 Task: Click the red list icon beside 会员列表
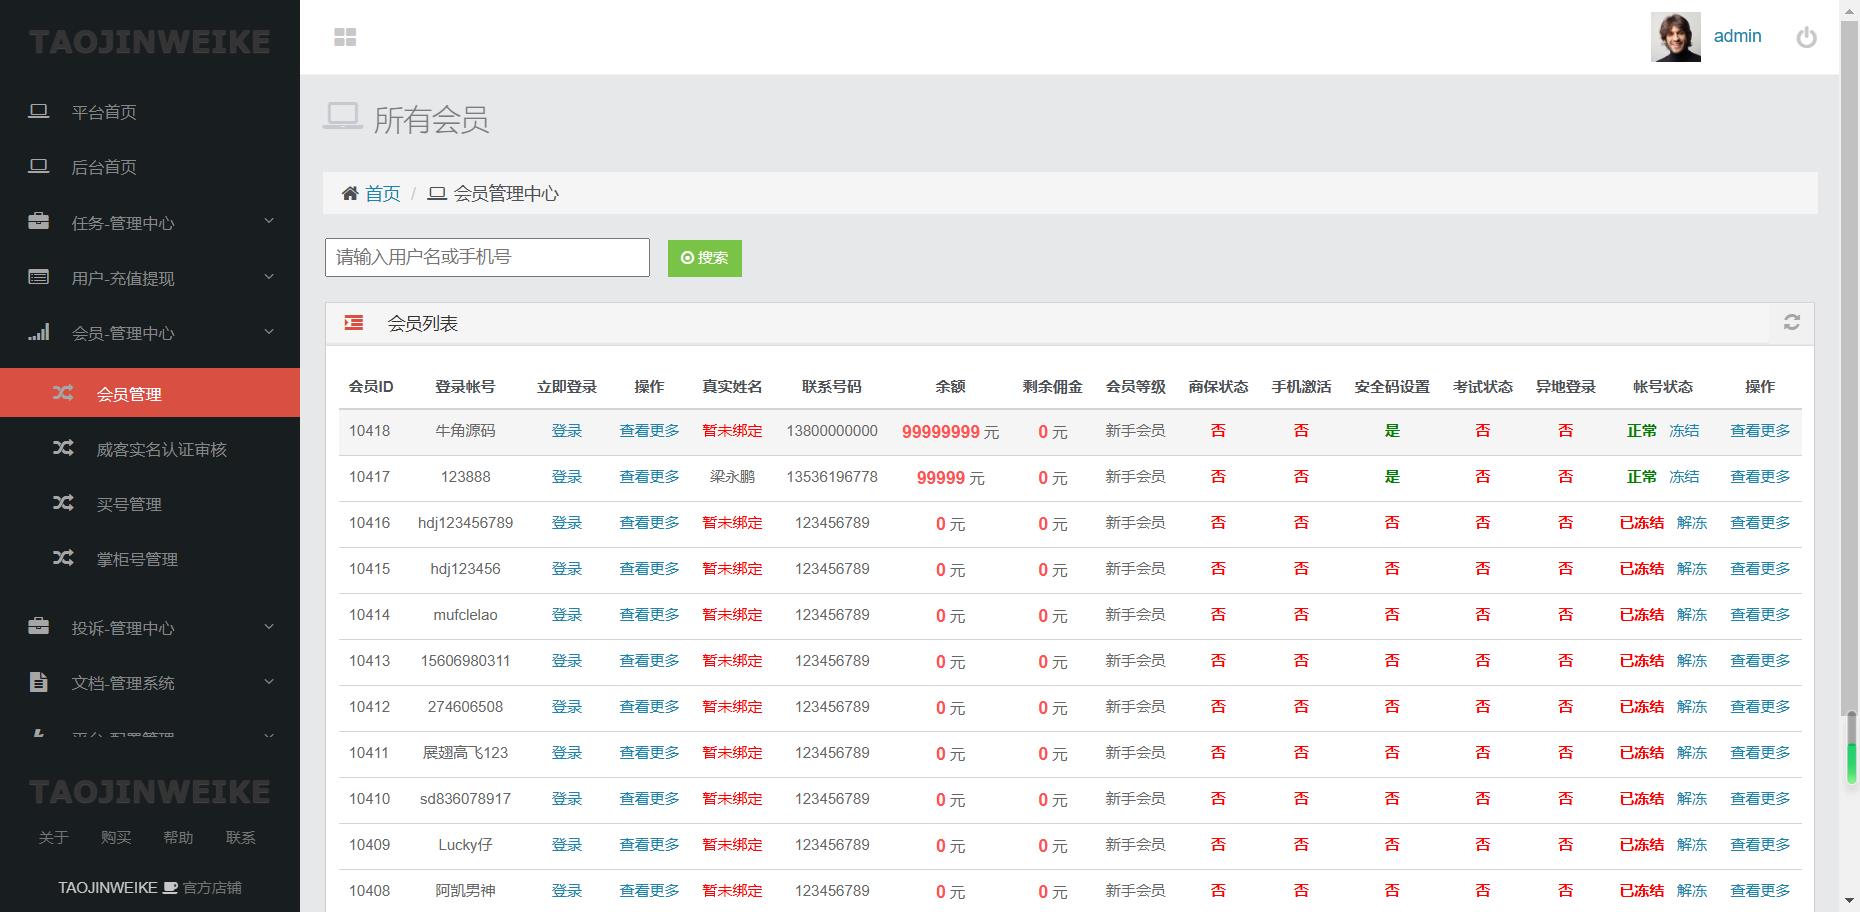point(354,323)
